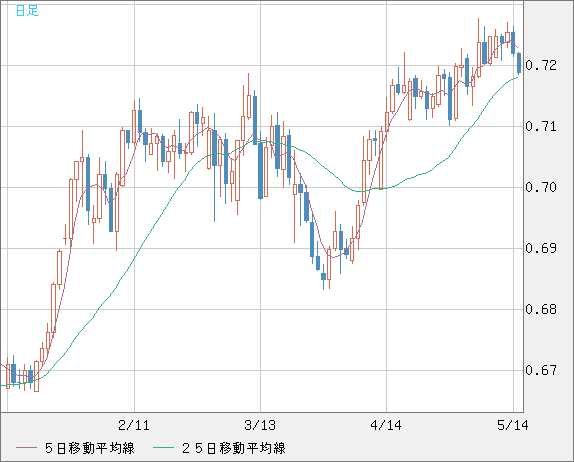Screen dimensions: 574x462
Task: Click the 5/14 date axis label
Action: [512, 425]
